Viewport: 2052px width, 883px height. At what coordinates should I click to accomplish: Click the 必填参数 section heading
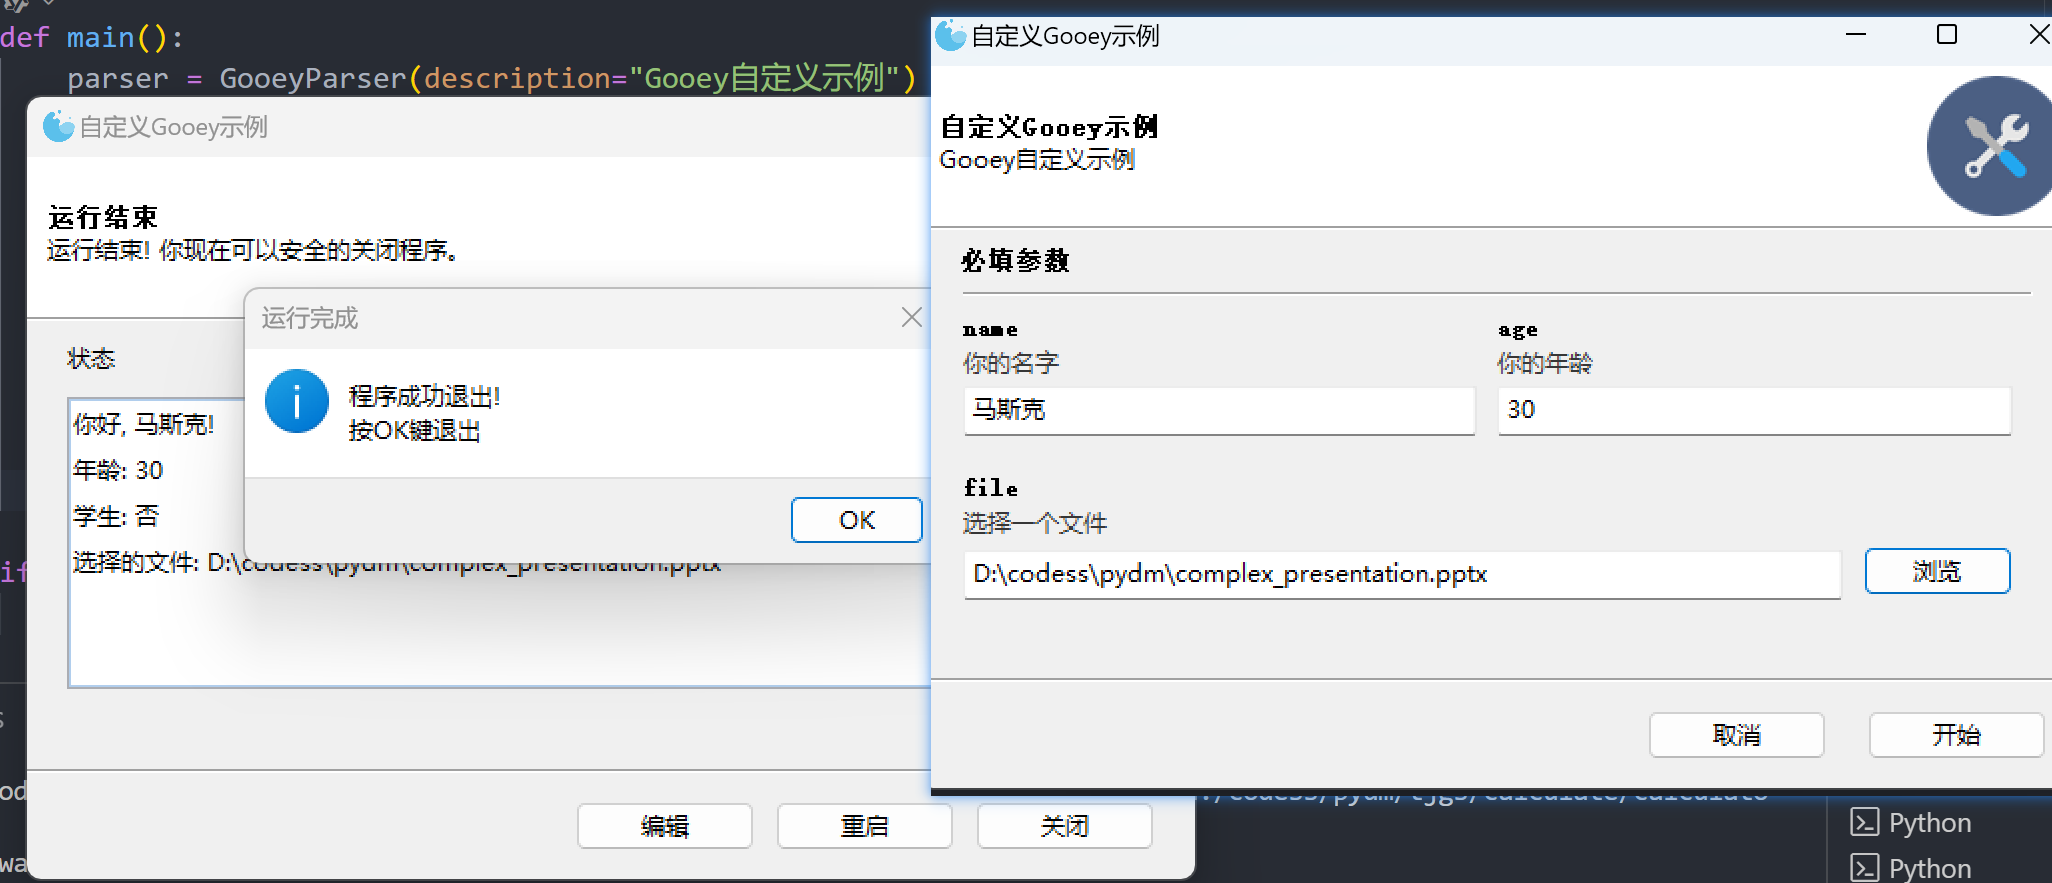coord(1016,260)
